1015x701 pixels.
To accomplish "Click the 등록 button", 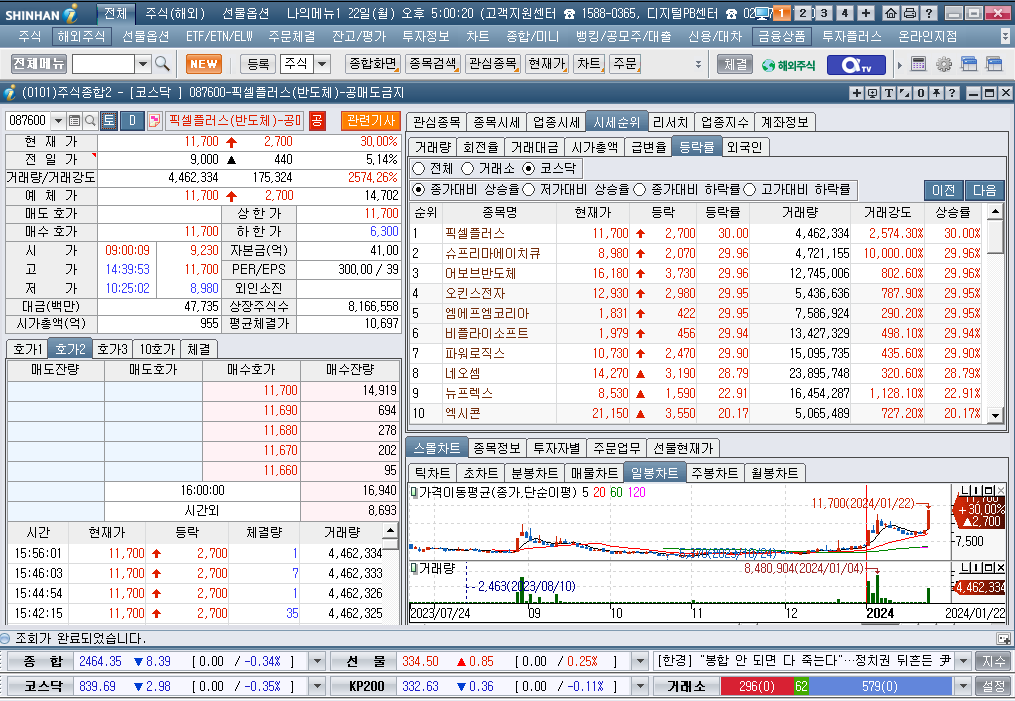I will (258, 64).
